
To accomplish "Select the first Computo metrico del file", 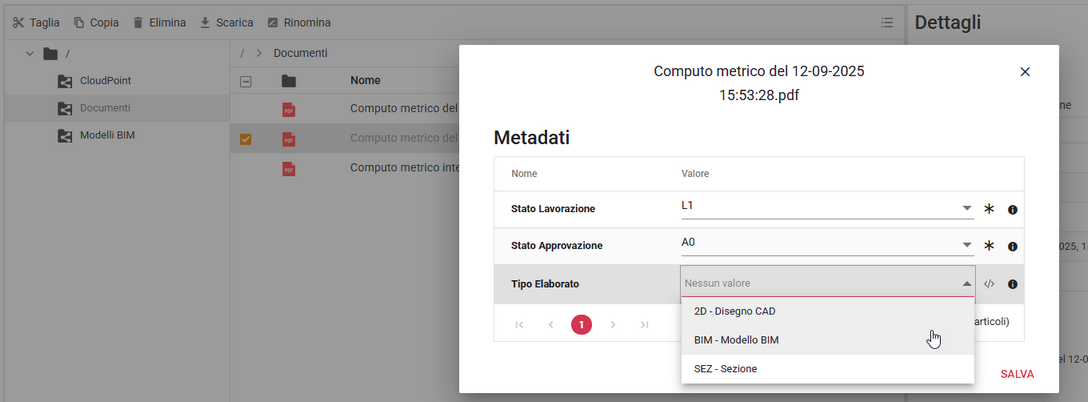I will click(x=404, y=108).
